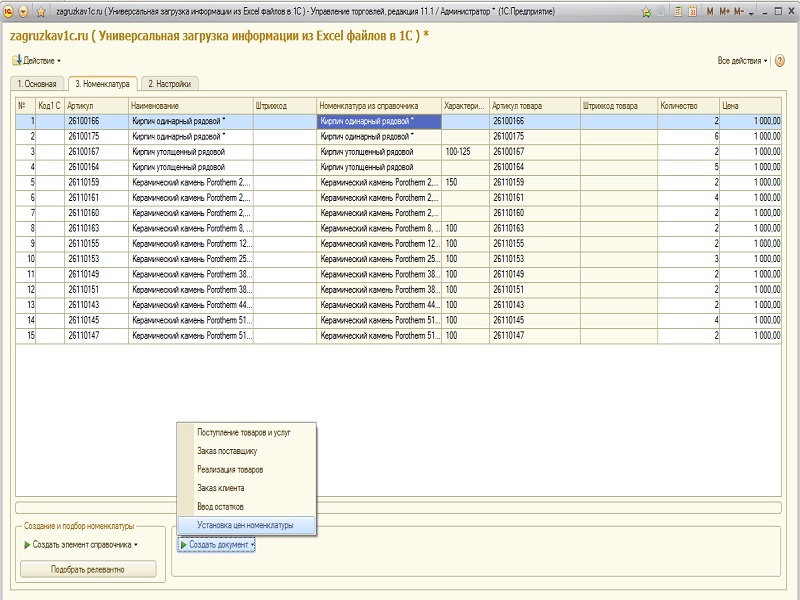The height and width of the screenshot is (600, 800).
Task: Add to favorites using the star with green arrow
Action: point(646,12)
